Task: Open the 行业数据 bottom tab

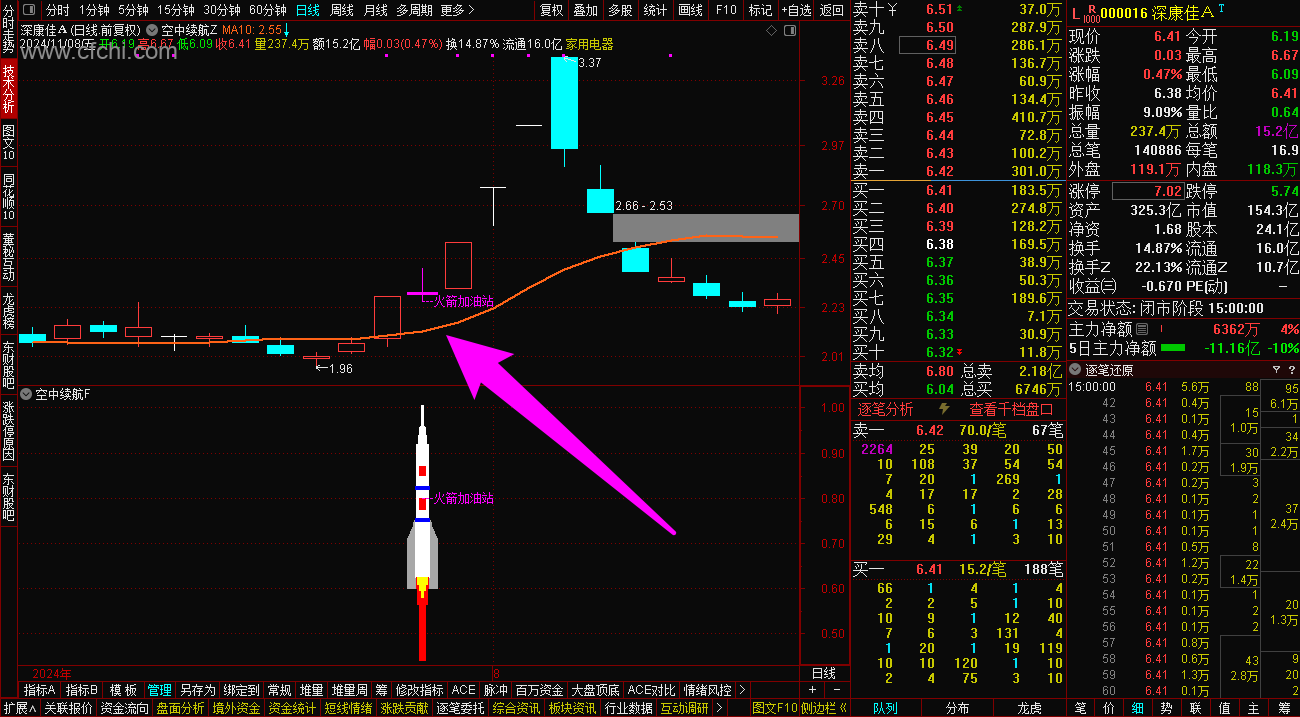Action: [x=628, y=708]
